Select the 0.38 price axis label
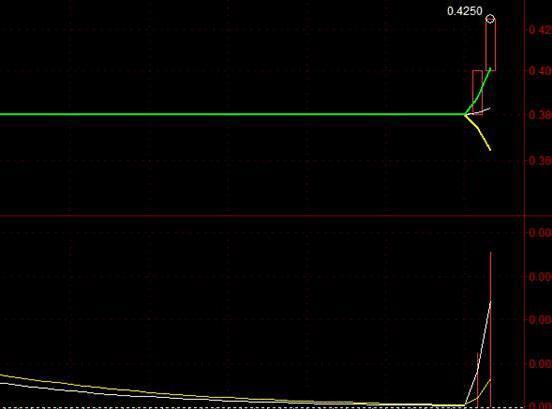Screen dimensions: 552x409 point(540,115)
